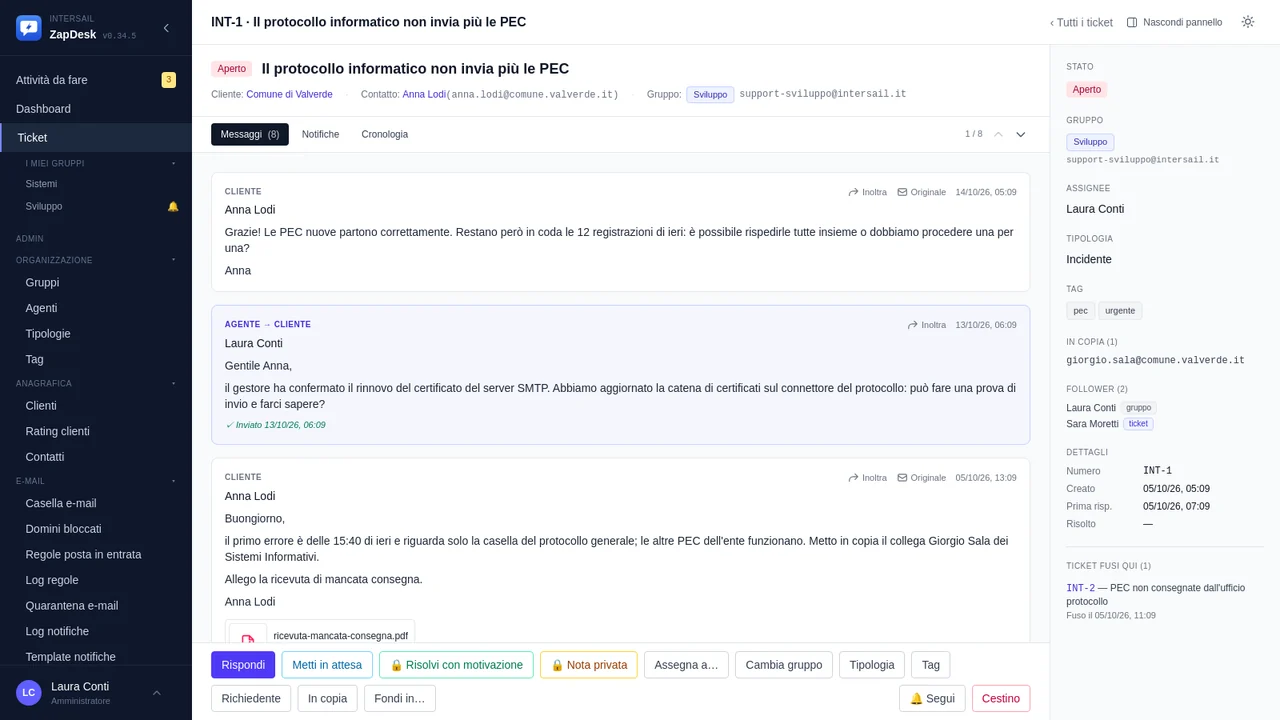The height and width of the screenshot is (720, 1280).
Task: Click the urgente tag in the side panel
Action: [x=1120, y=311]
